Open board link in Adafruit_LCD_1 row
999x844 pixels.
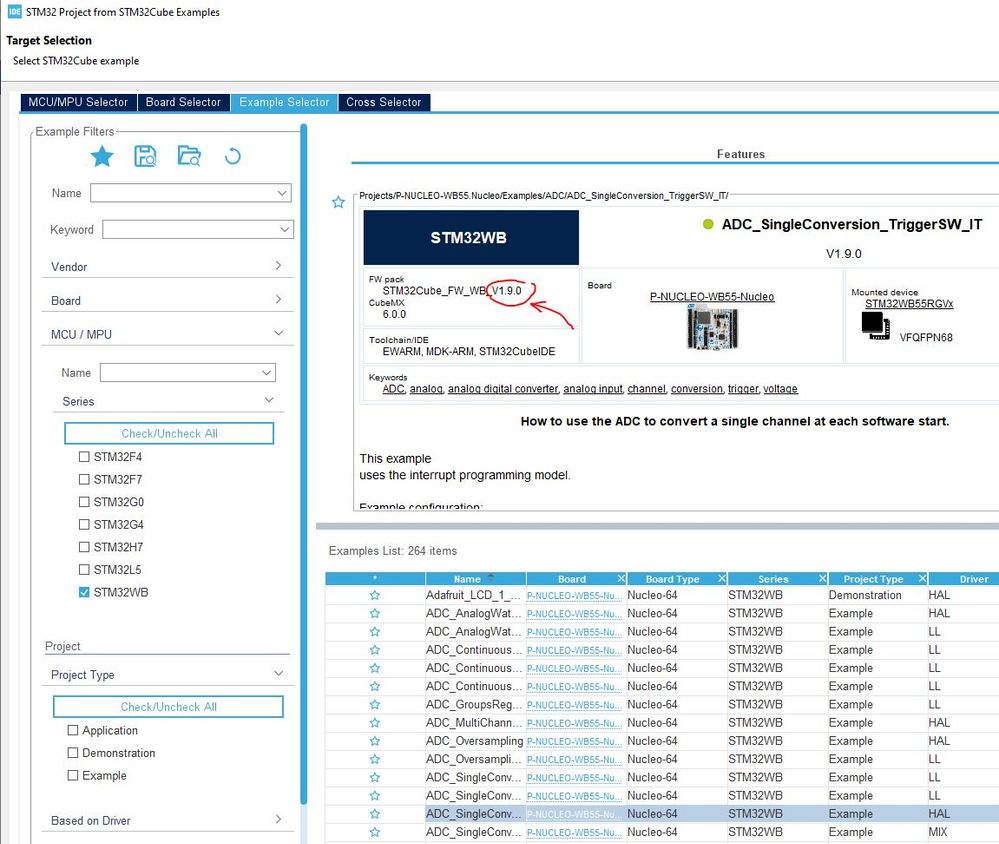(574, 596)
